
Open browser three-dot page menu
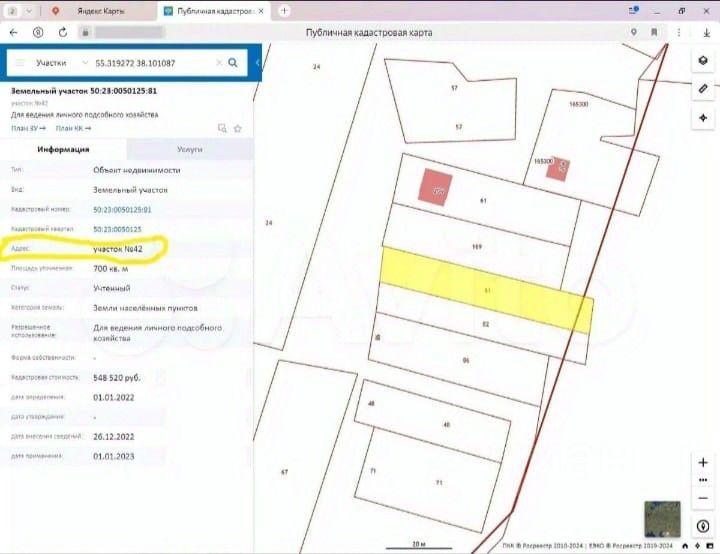(x=679, y=32)
